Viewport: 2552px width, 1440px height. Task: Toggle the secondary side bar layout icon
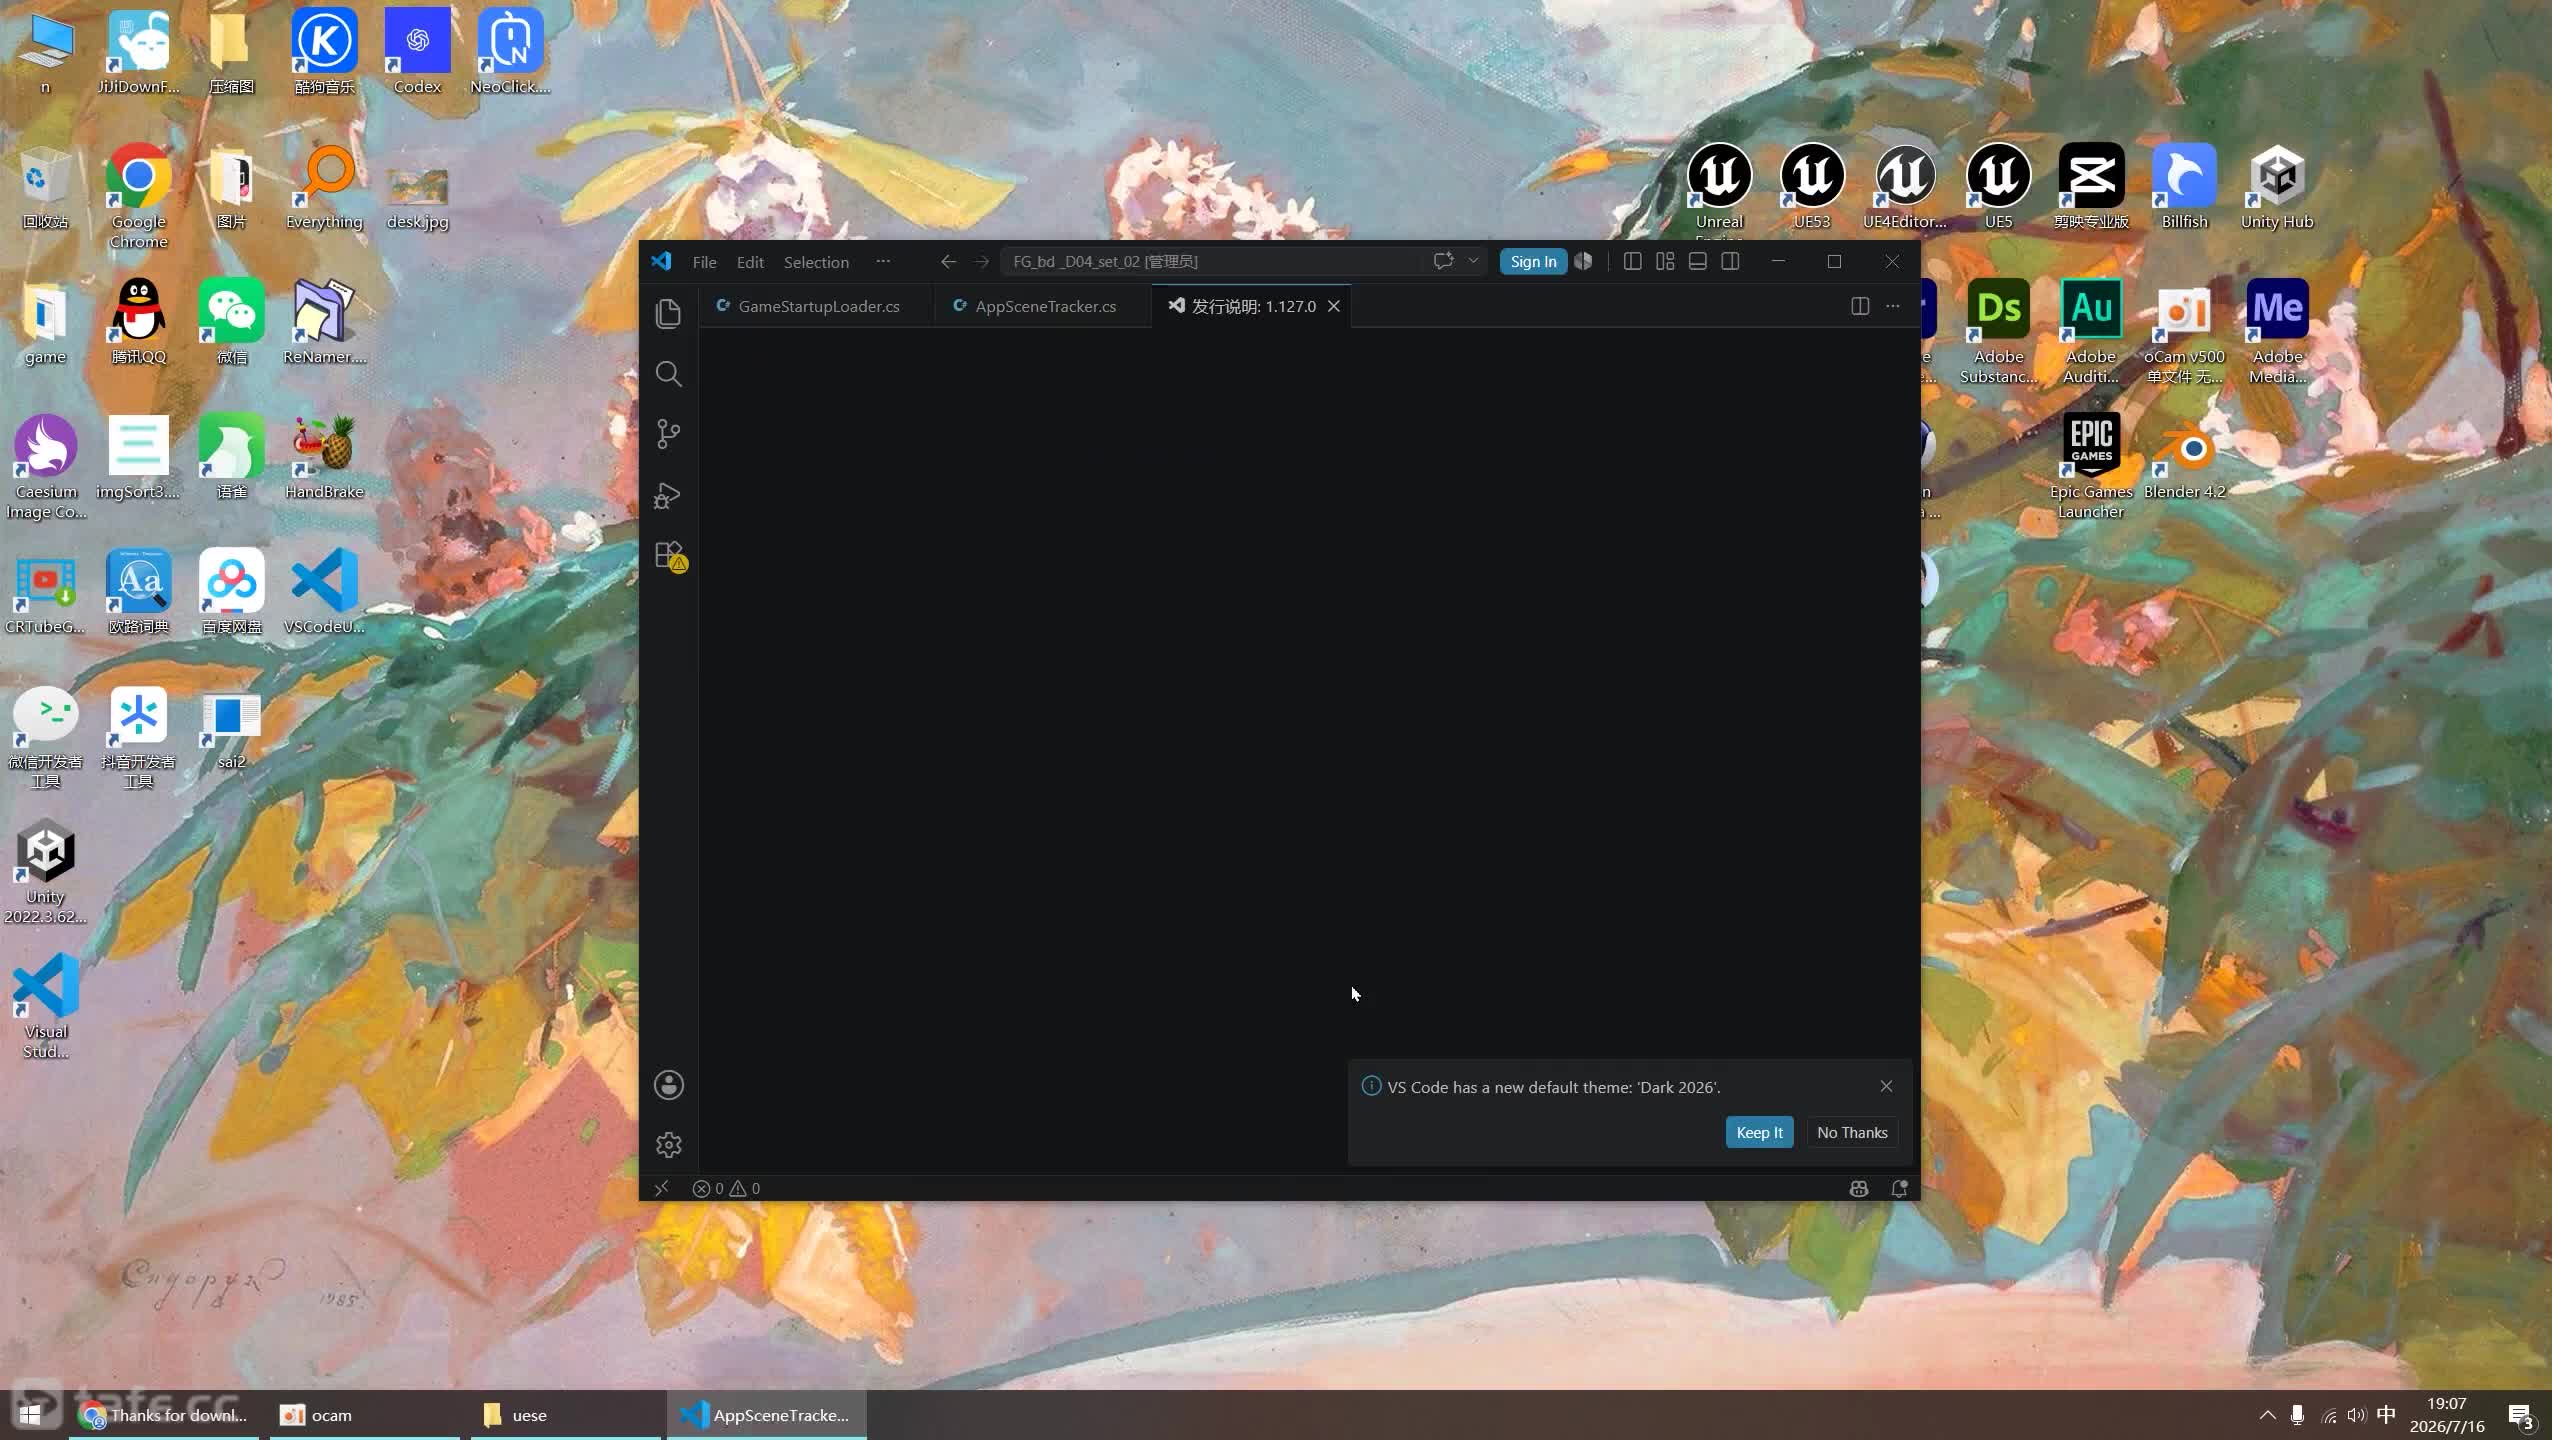1730,261
